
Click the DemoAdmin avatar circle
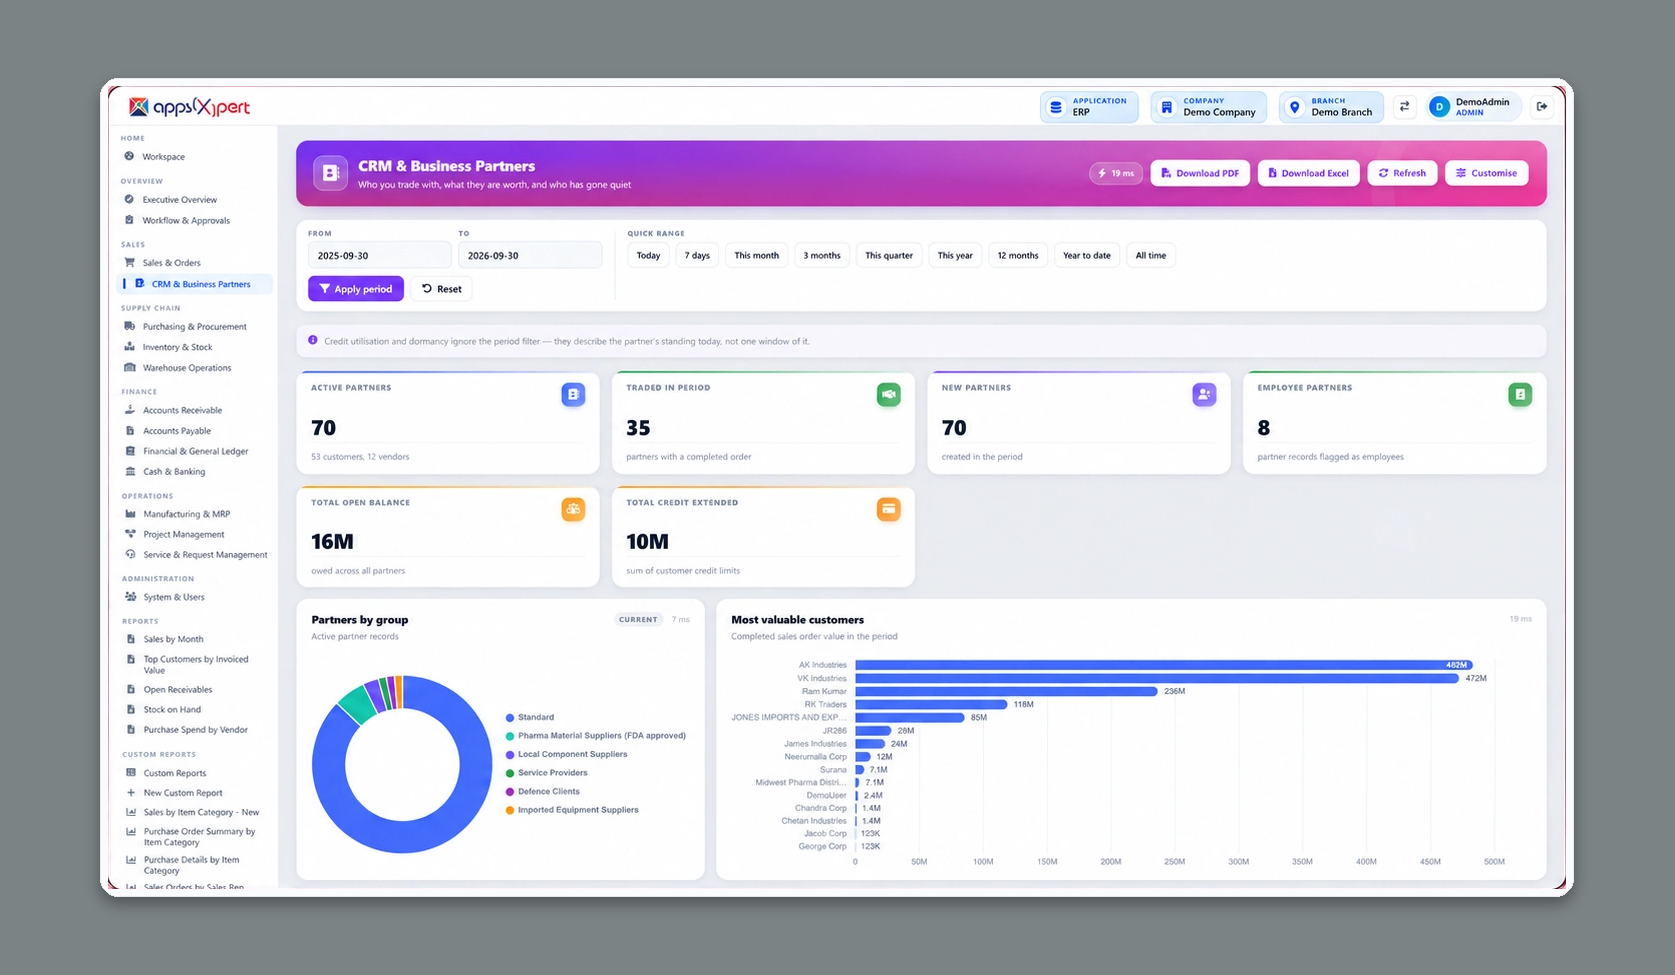pyautogui.click(x=1439, y=107)
